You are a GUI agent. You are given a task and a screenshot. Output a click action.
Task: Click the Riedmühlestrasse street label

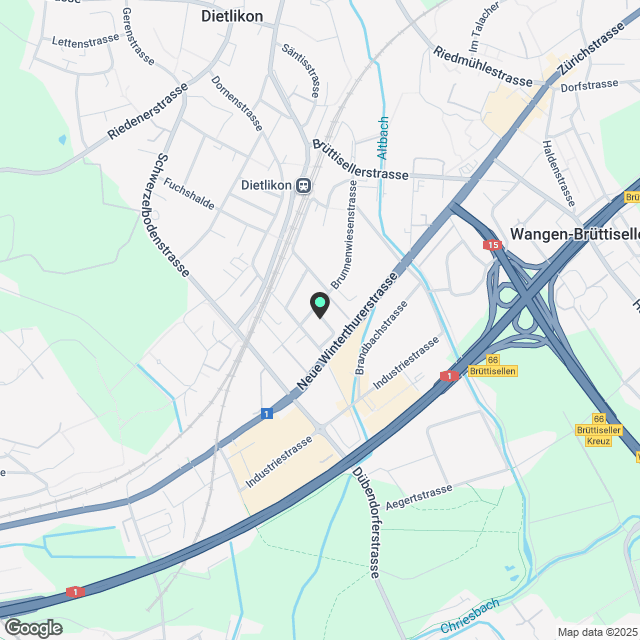pyautogui.click(x=483, y=66)
